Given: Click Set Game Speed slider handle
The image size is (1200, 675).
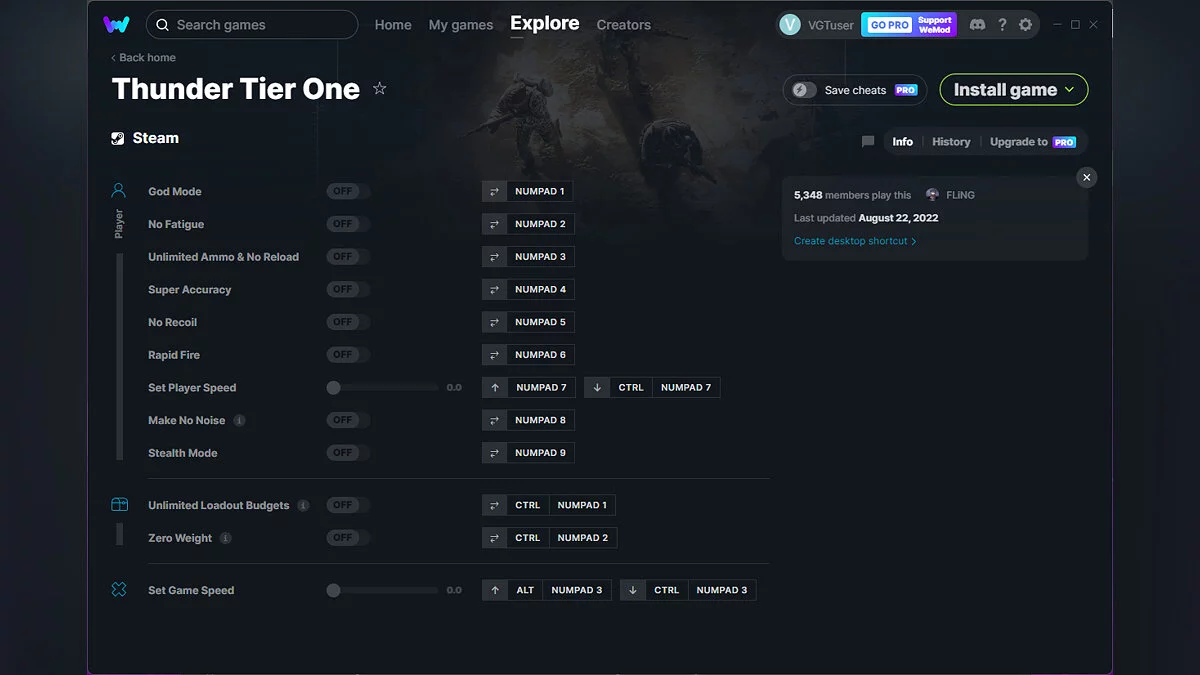Looking at the screenshot, I should click(x=334, y=590).
